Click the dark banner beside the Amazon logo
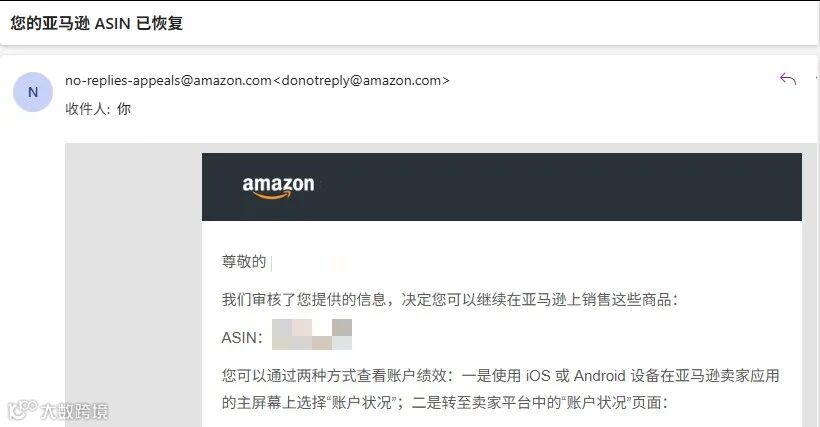 pyautogui.click(x=554, y=187)
